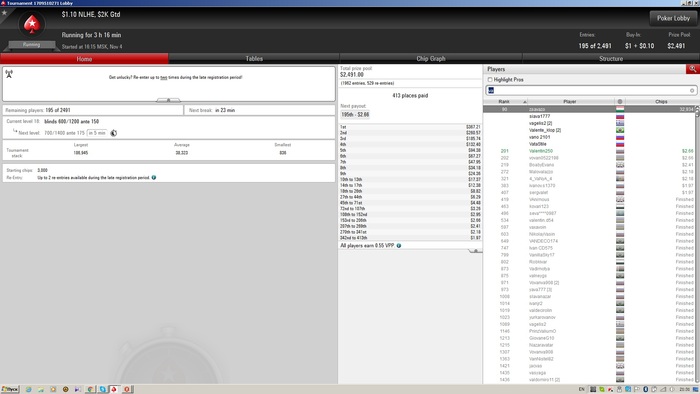This screenshot has height=394, width=700.
Task: Select the zsavaco player row
Action: [589, 109]
